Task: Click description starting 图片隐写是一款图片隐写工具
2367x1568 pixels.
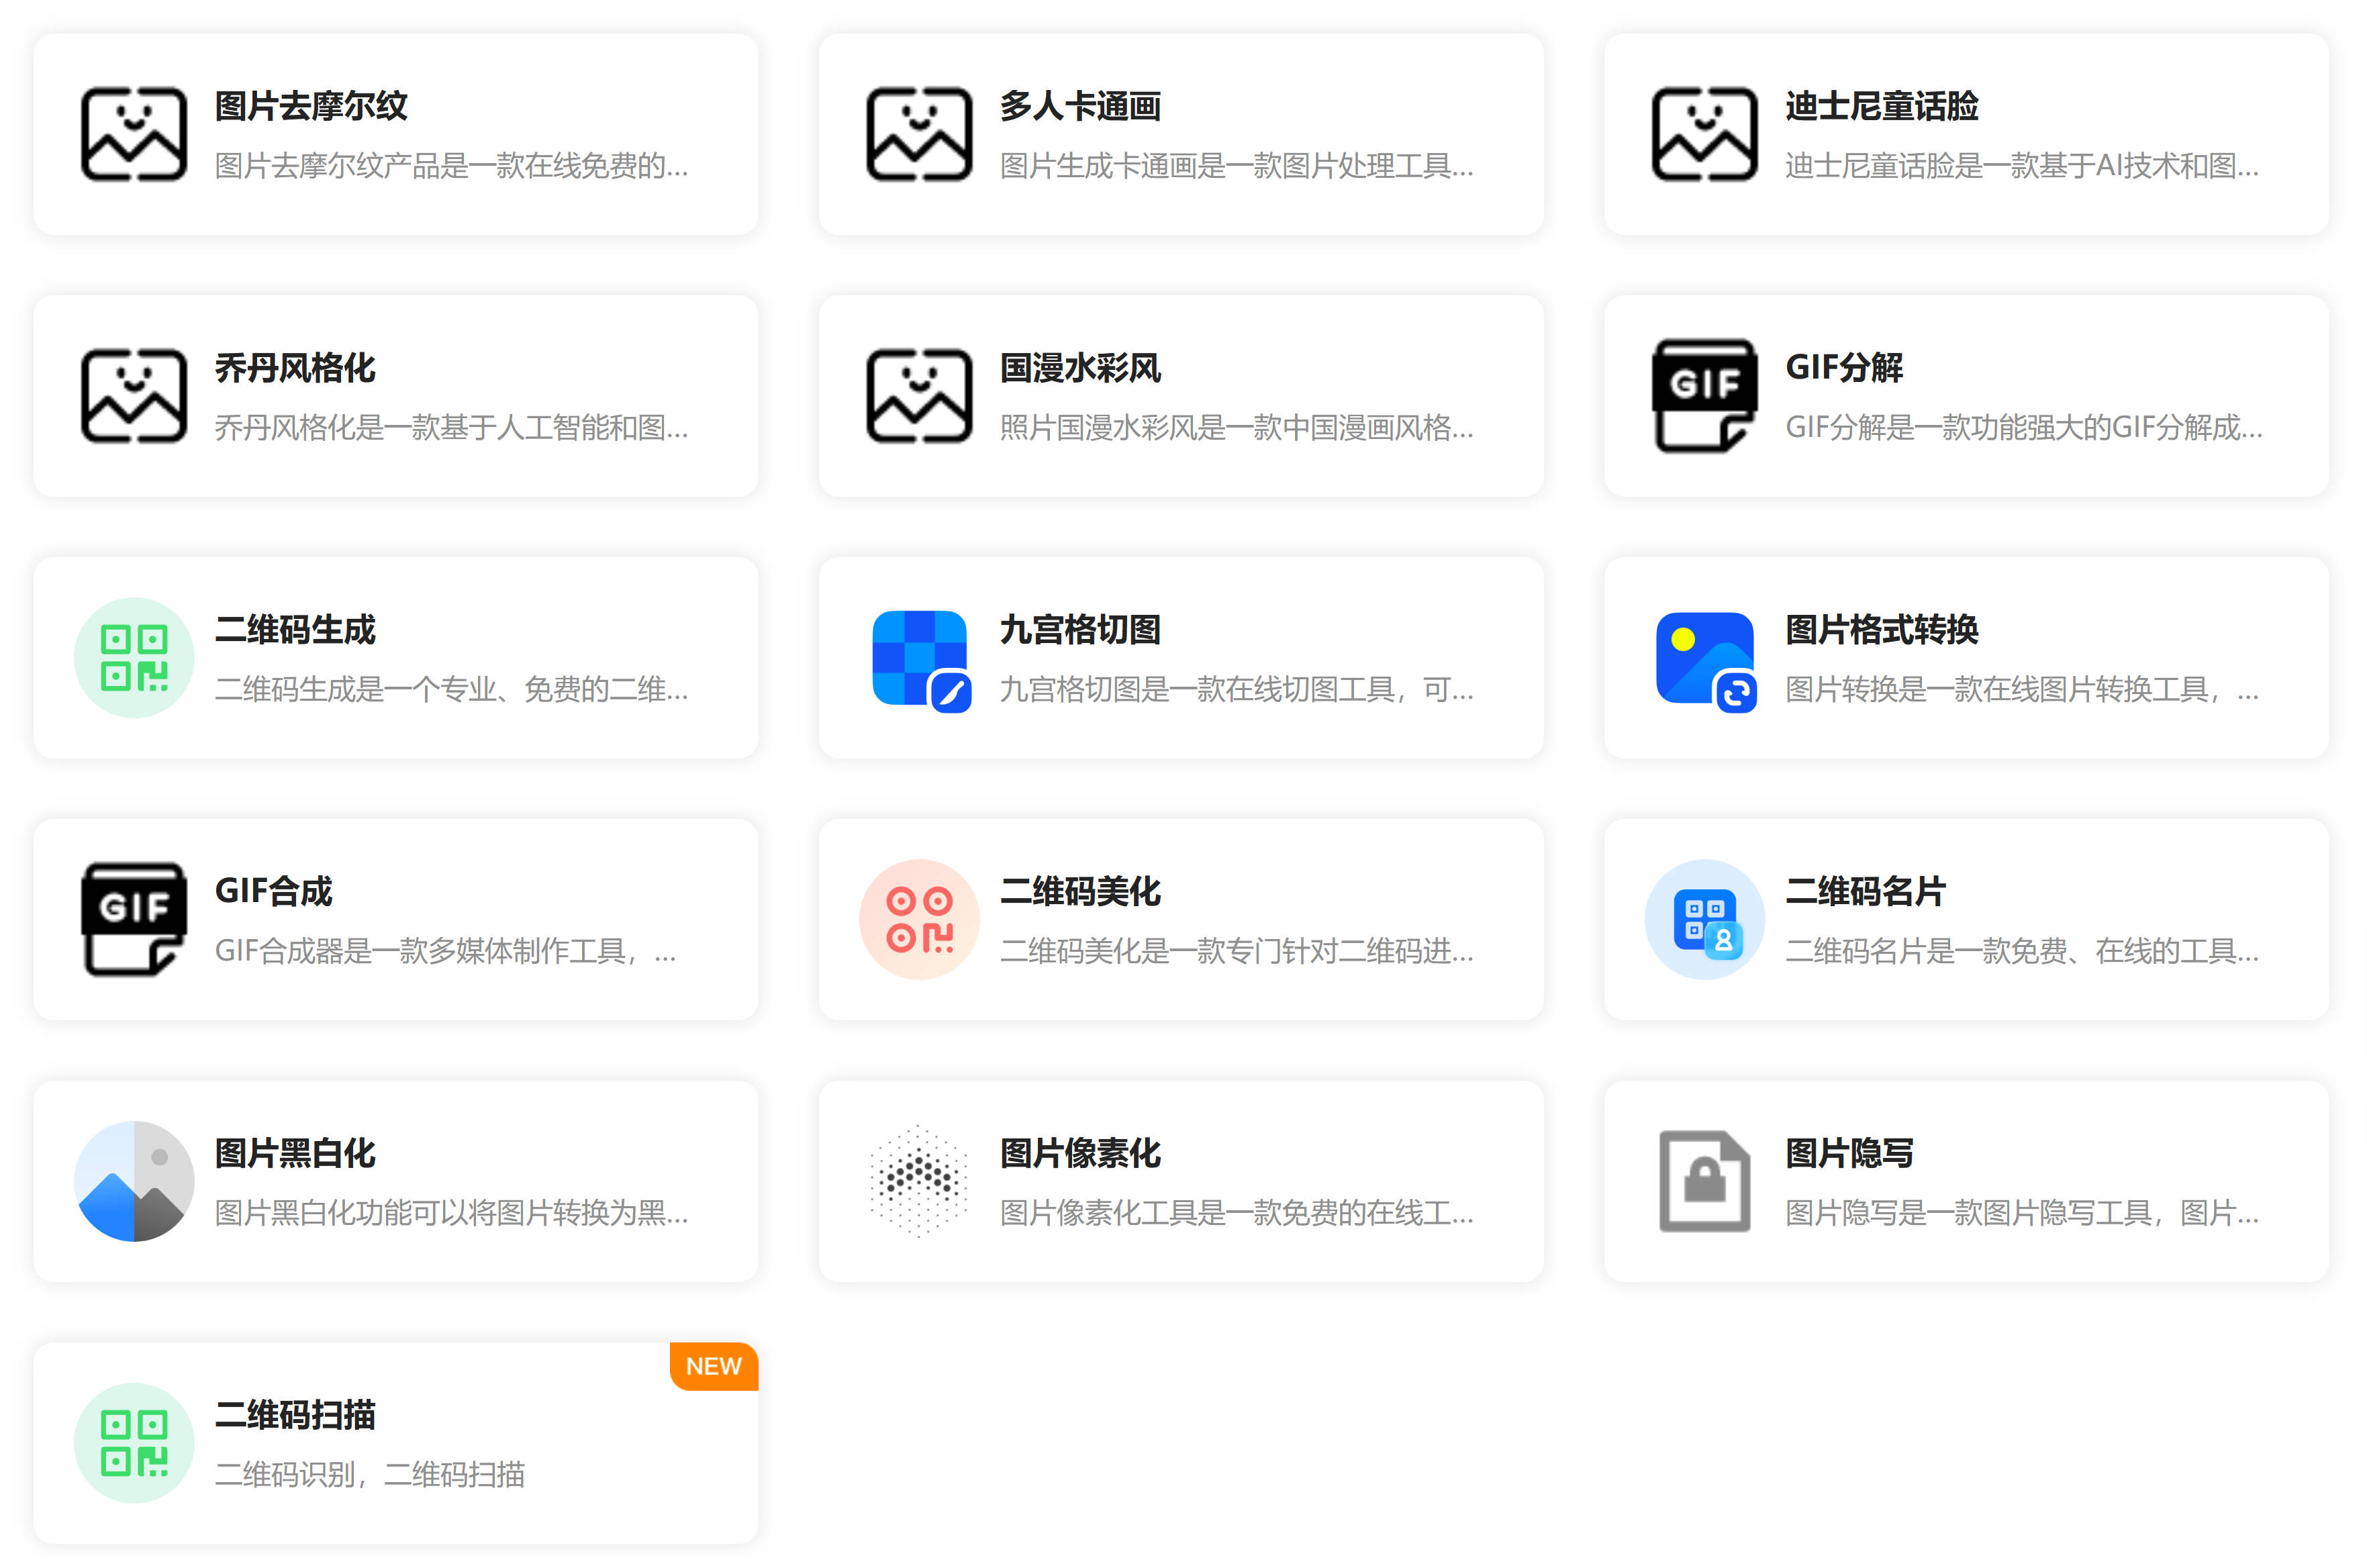Action: click(x=2021, y=1213)
